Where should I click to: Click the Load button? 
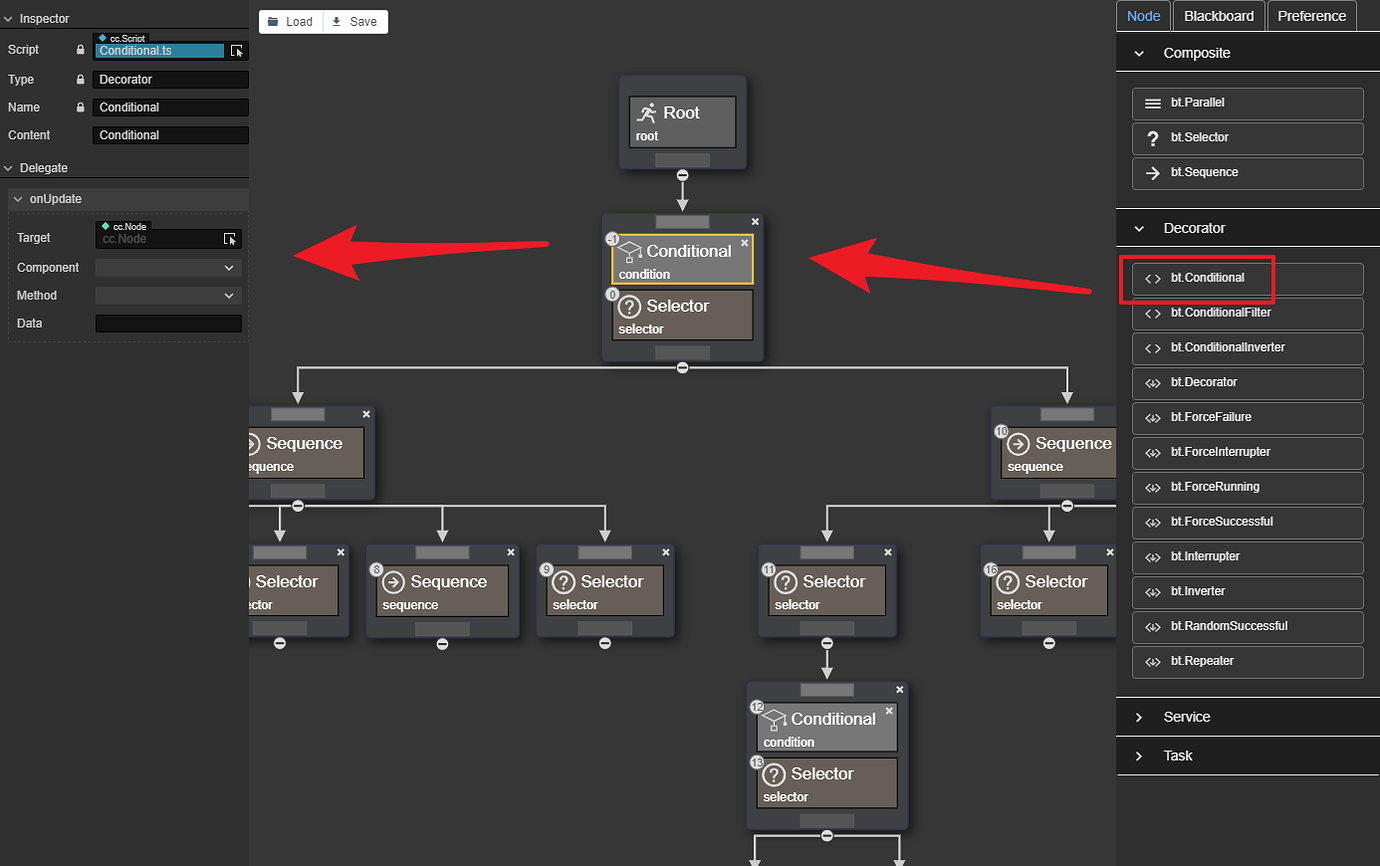(290, 21)
